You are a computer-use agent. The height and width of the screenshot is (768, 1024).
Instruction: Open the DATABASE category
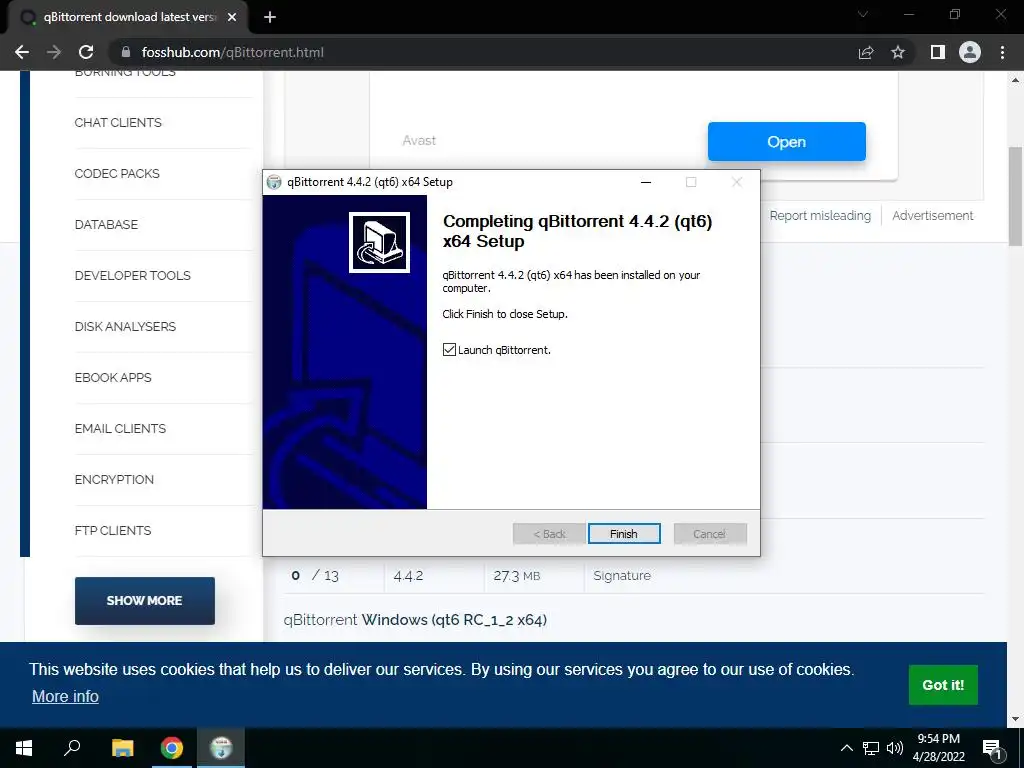click(x=106, y=225)
